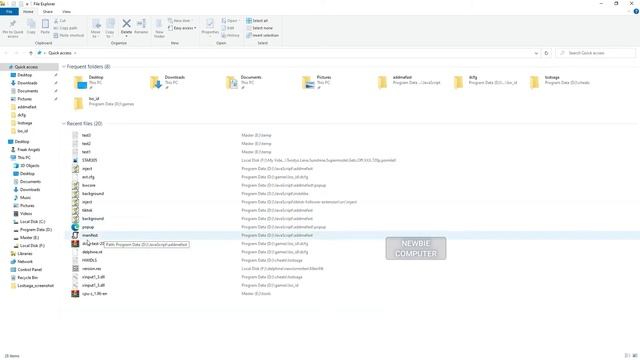Select Videos in navigation pane

(26, 213)
